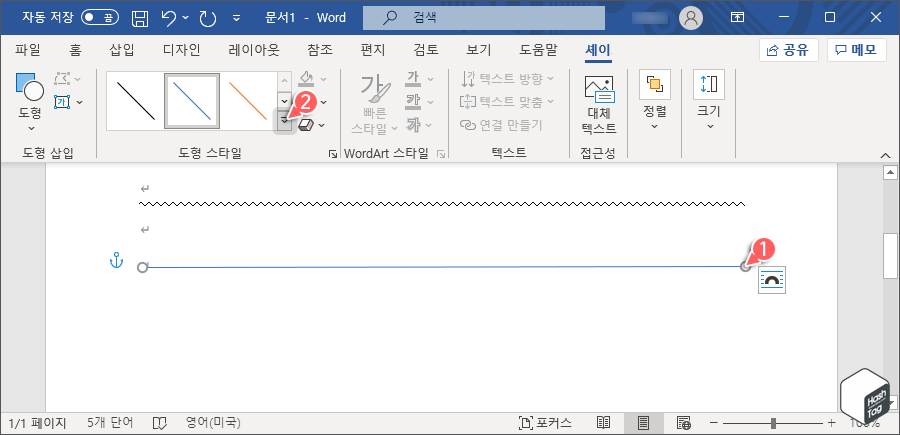Switch to the 디자인 tab

click(181, 50)
